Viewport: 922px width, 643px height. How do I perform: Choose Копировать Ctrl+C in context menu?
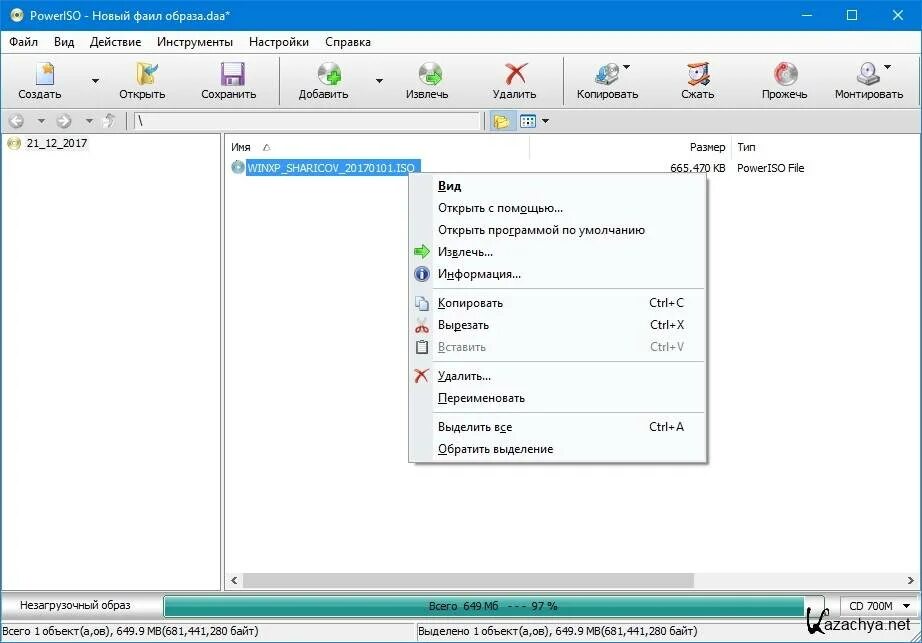[x=557, y=303]
